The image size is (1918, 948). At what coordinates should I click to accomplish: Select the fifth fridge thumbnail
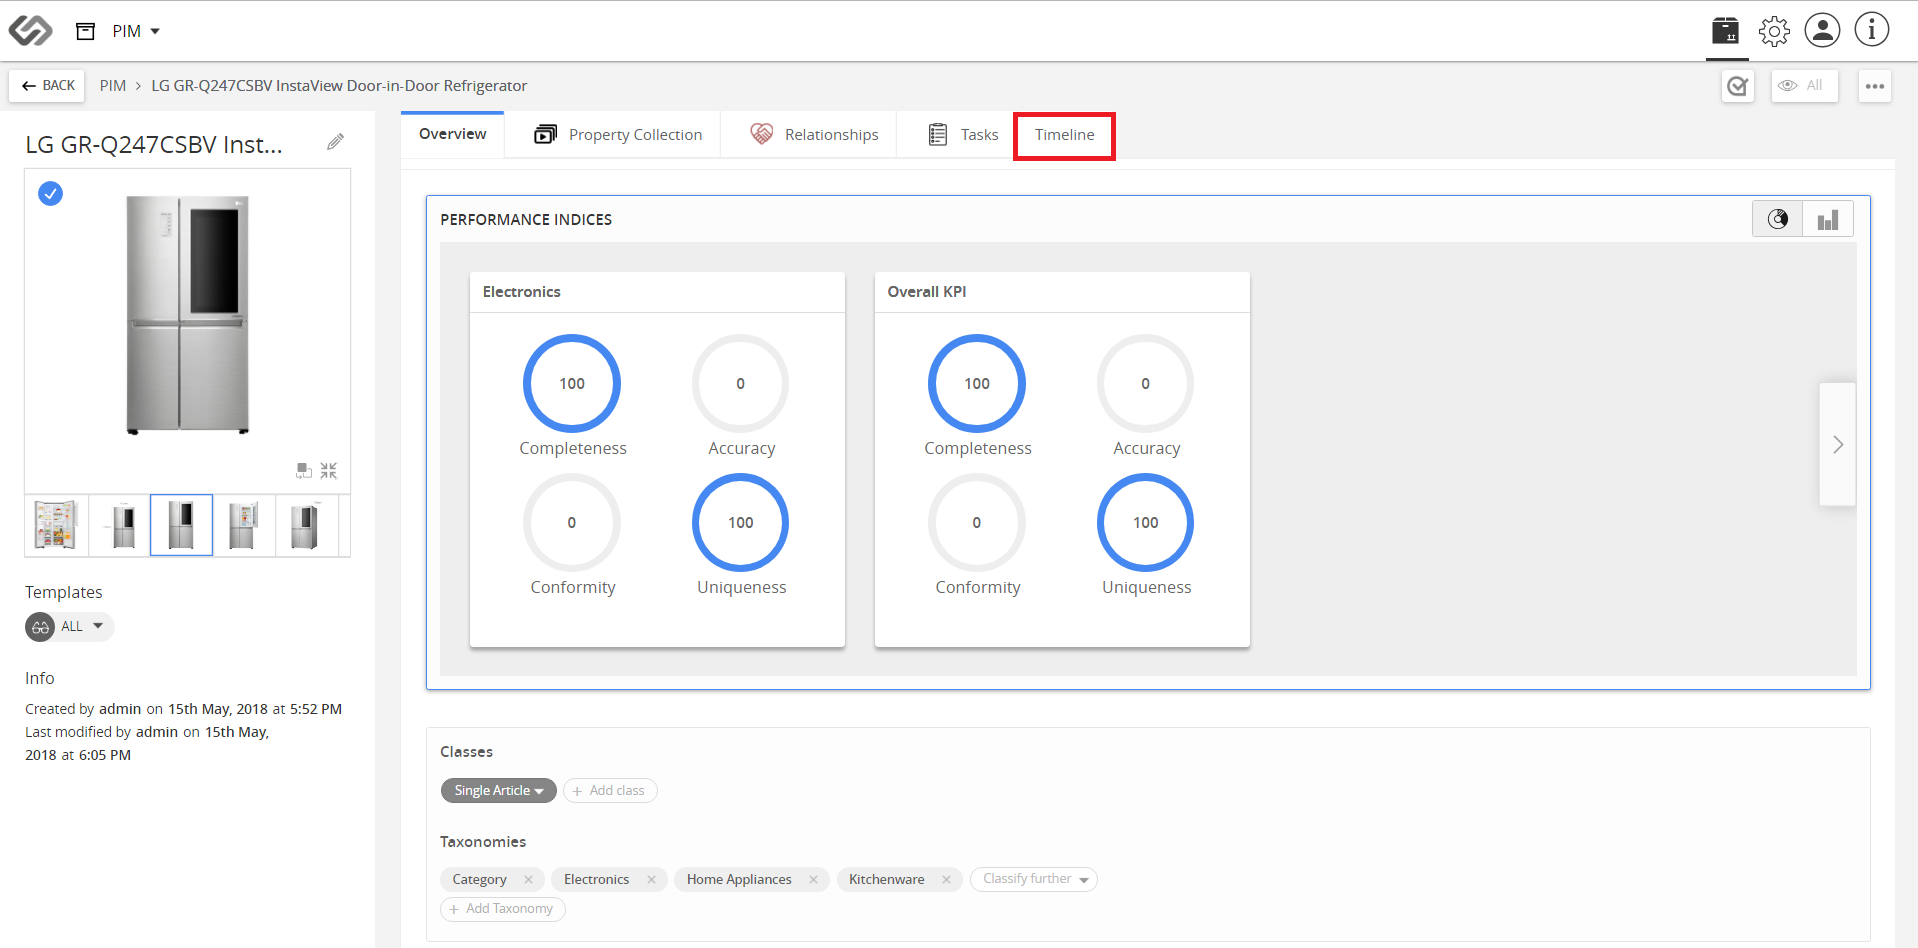(306, 525)
